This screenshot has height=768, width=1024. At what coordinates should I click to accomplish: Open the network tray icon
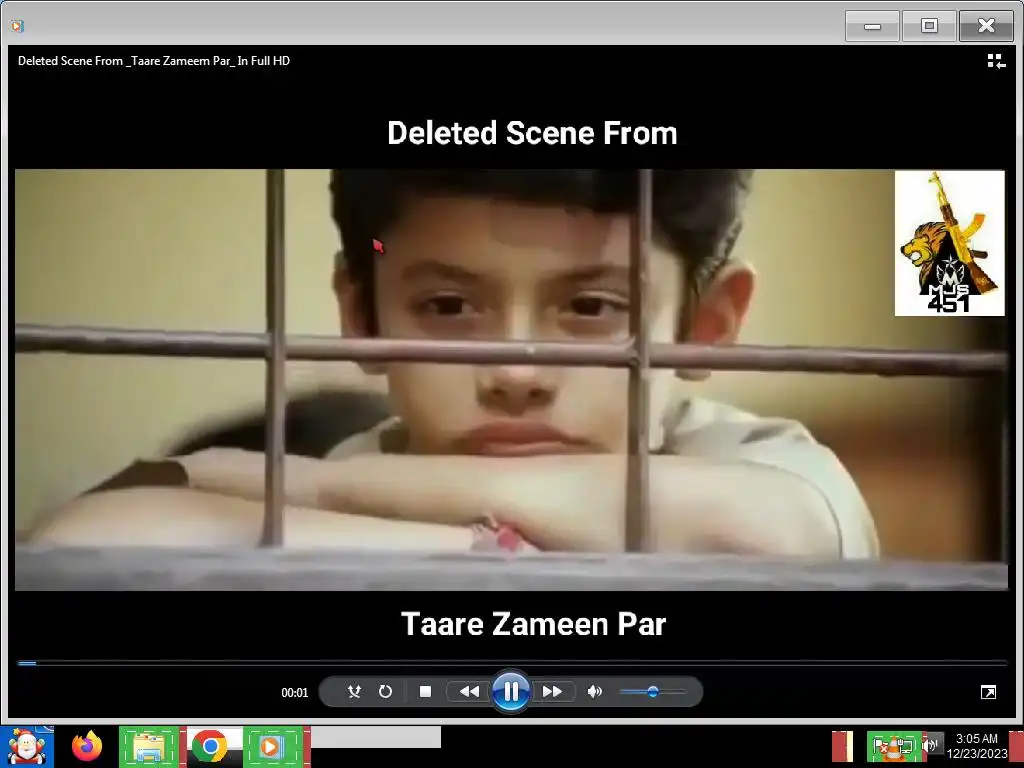906,746
